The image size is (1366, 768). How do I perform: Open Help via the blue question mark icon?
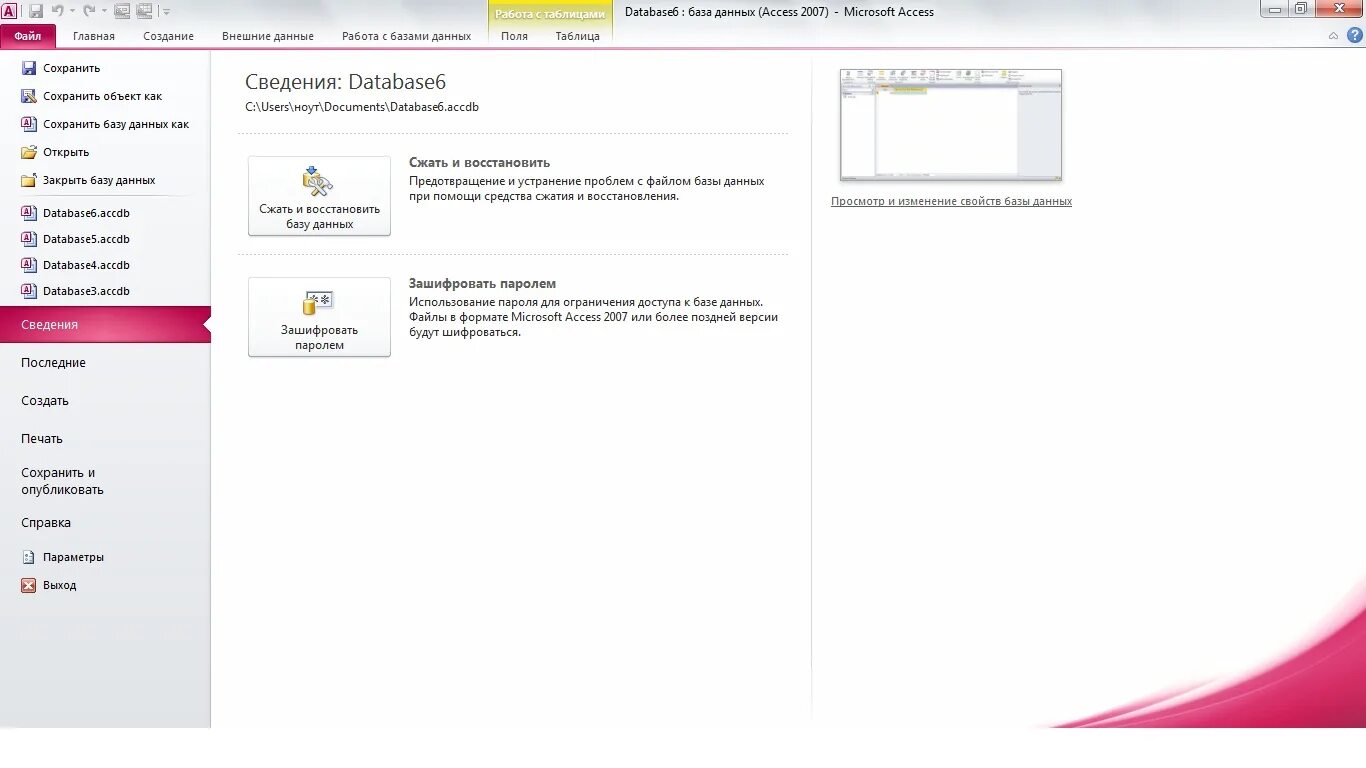1354,36
